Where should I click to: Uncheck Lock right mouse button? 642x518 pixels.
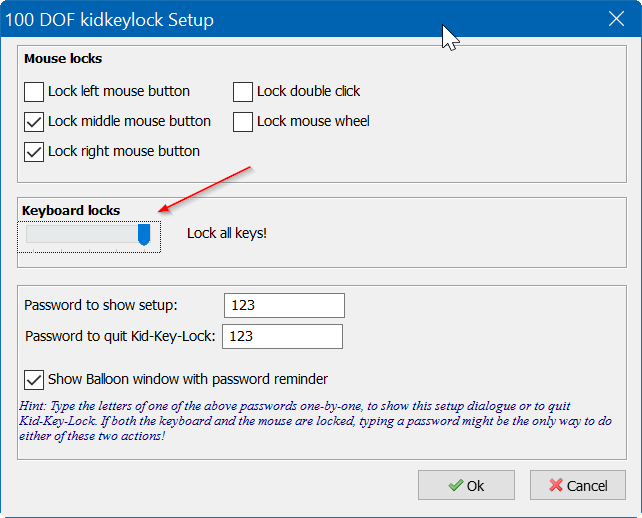click(x=34, y=152)
